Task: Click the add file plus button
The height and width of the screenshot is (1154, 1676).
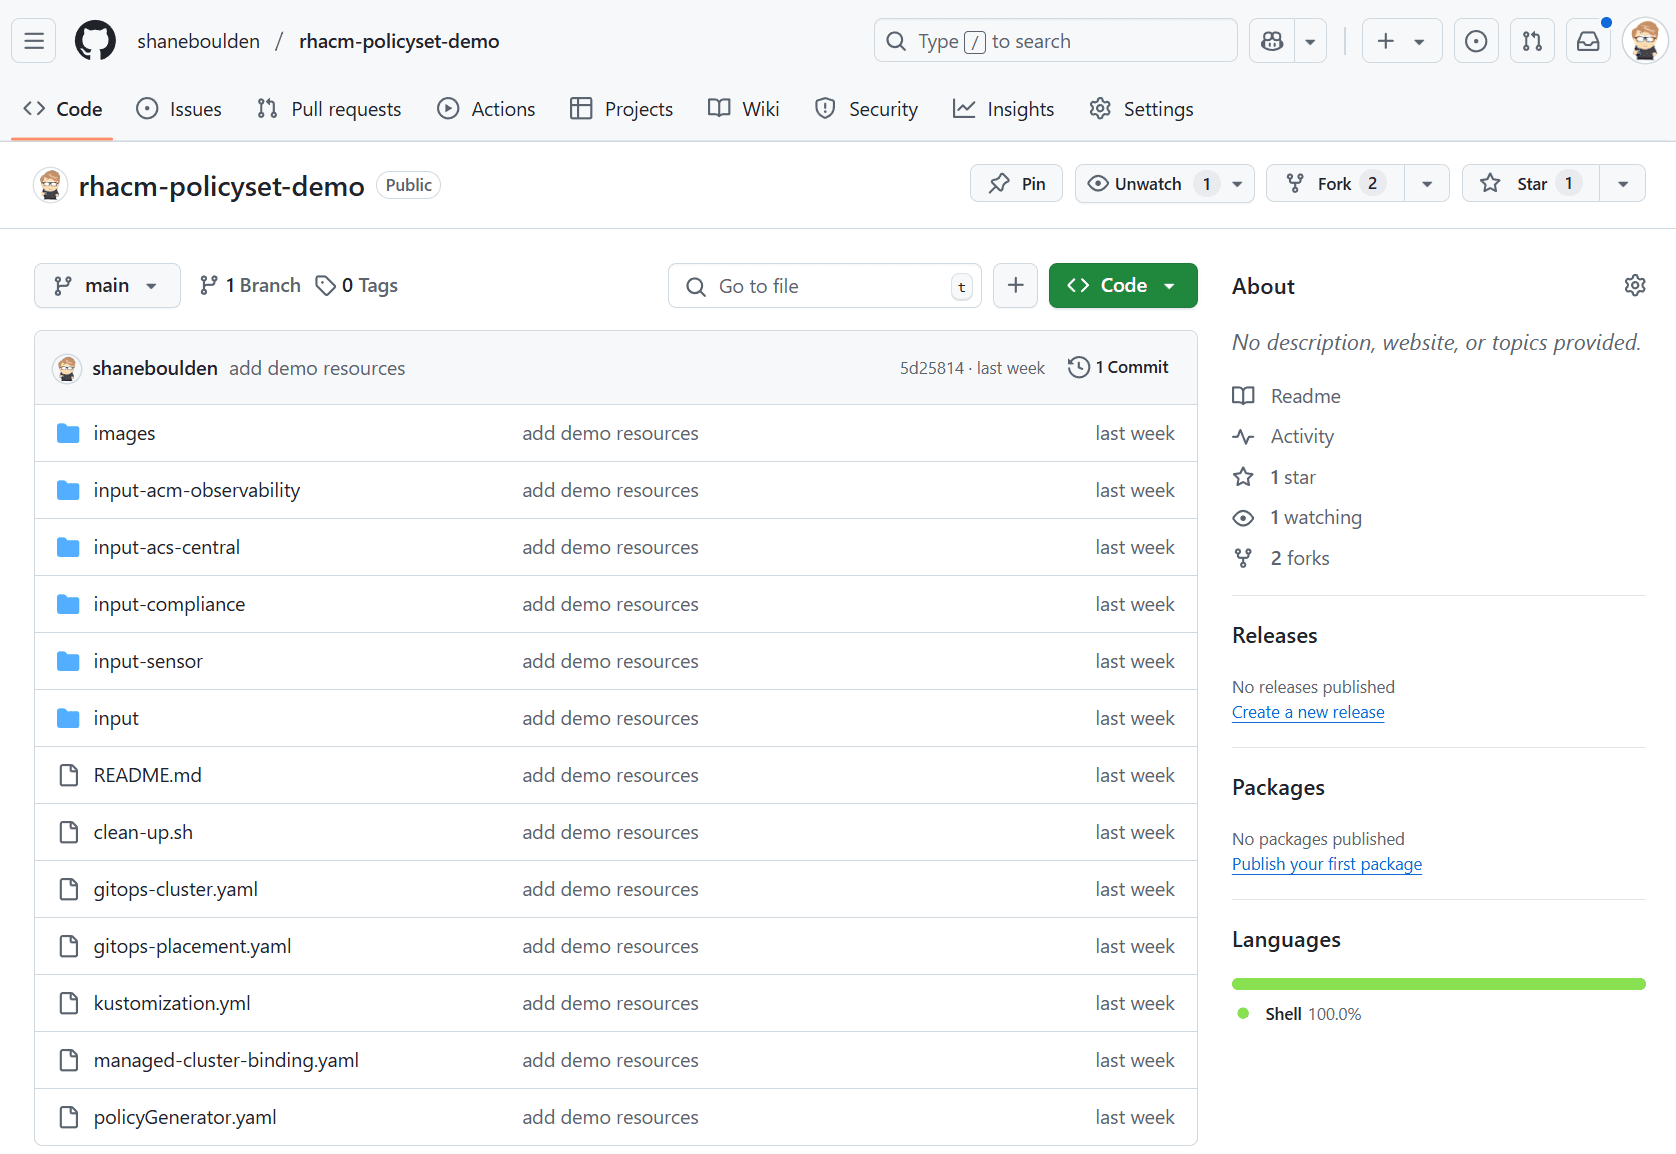Action: tap(1015, 286)
